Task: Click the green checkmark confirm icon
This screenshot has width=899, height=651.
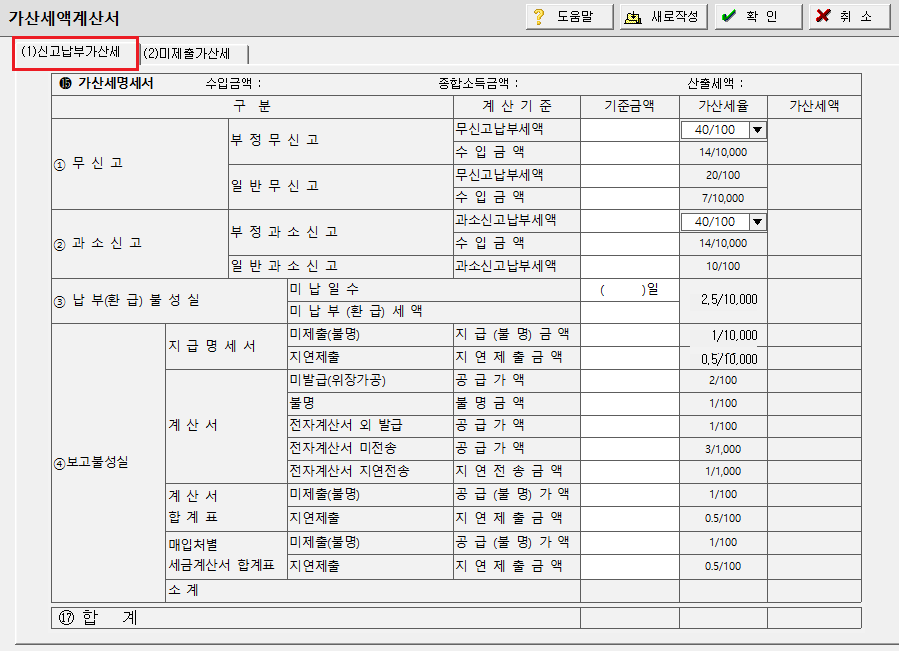Action: coord(728,16)
